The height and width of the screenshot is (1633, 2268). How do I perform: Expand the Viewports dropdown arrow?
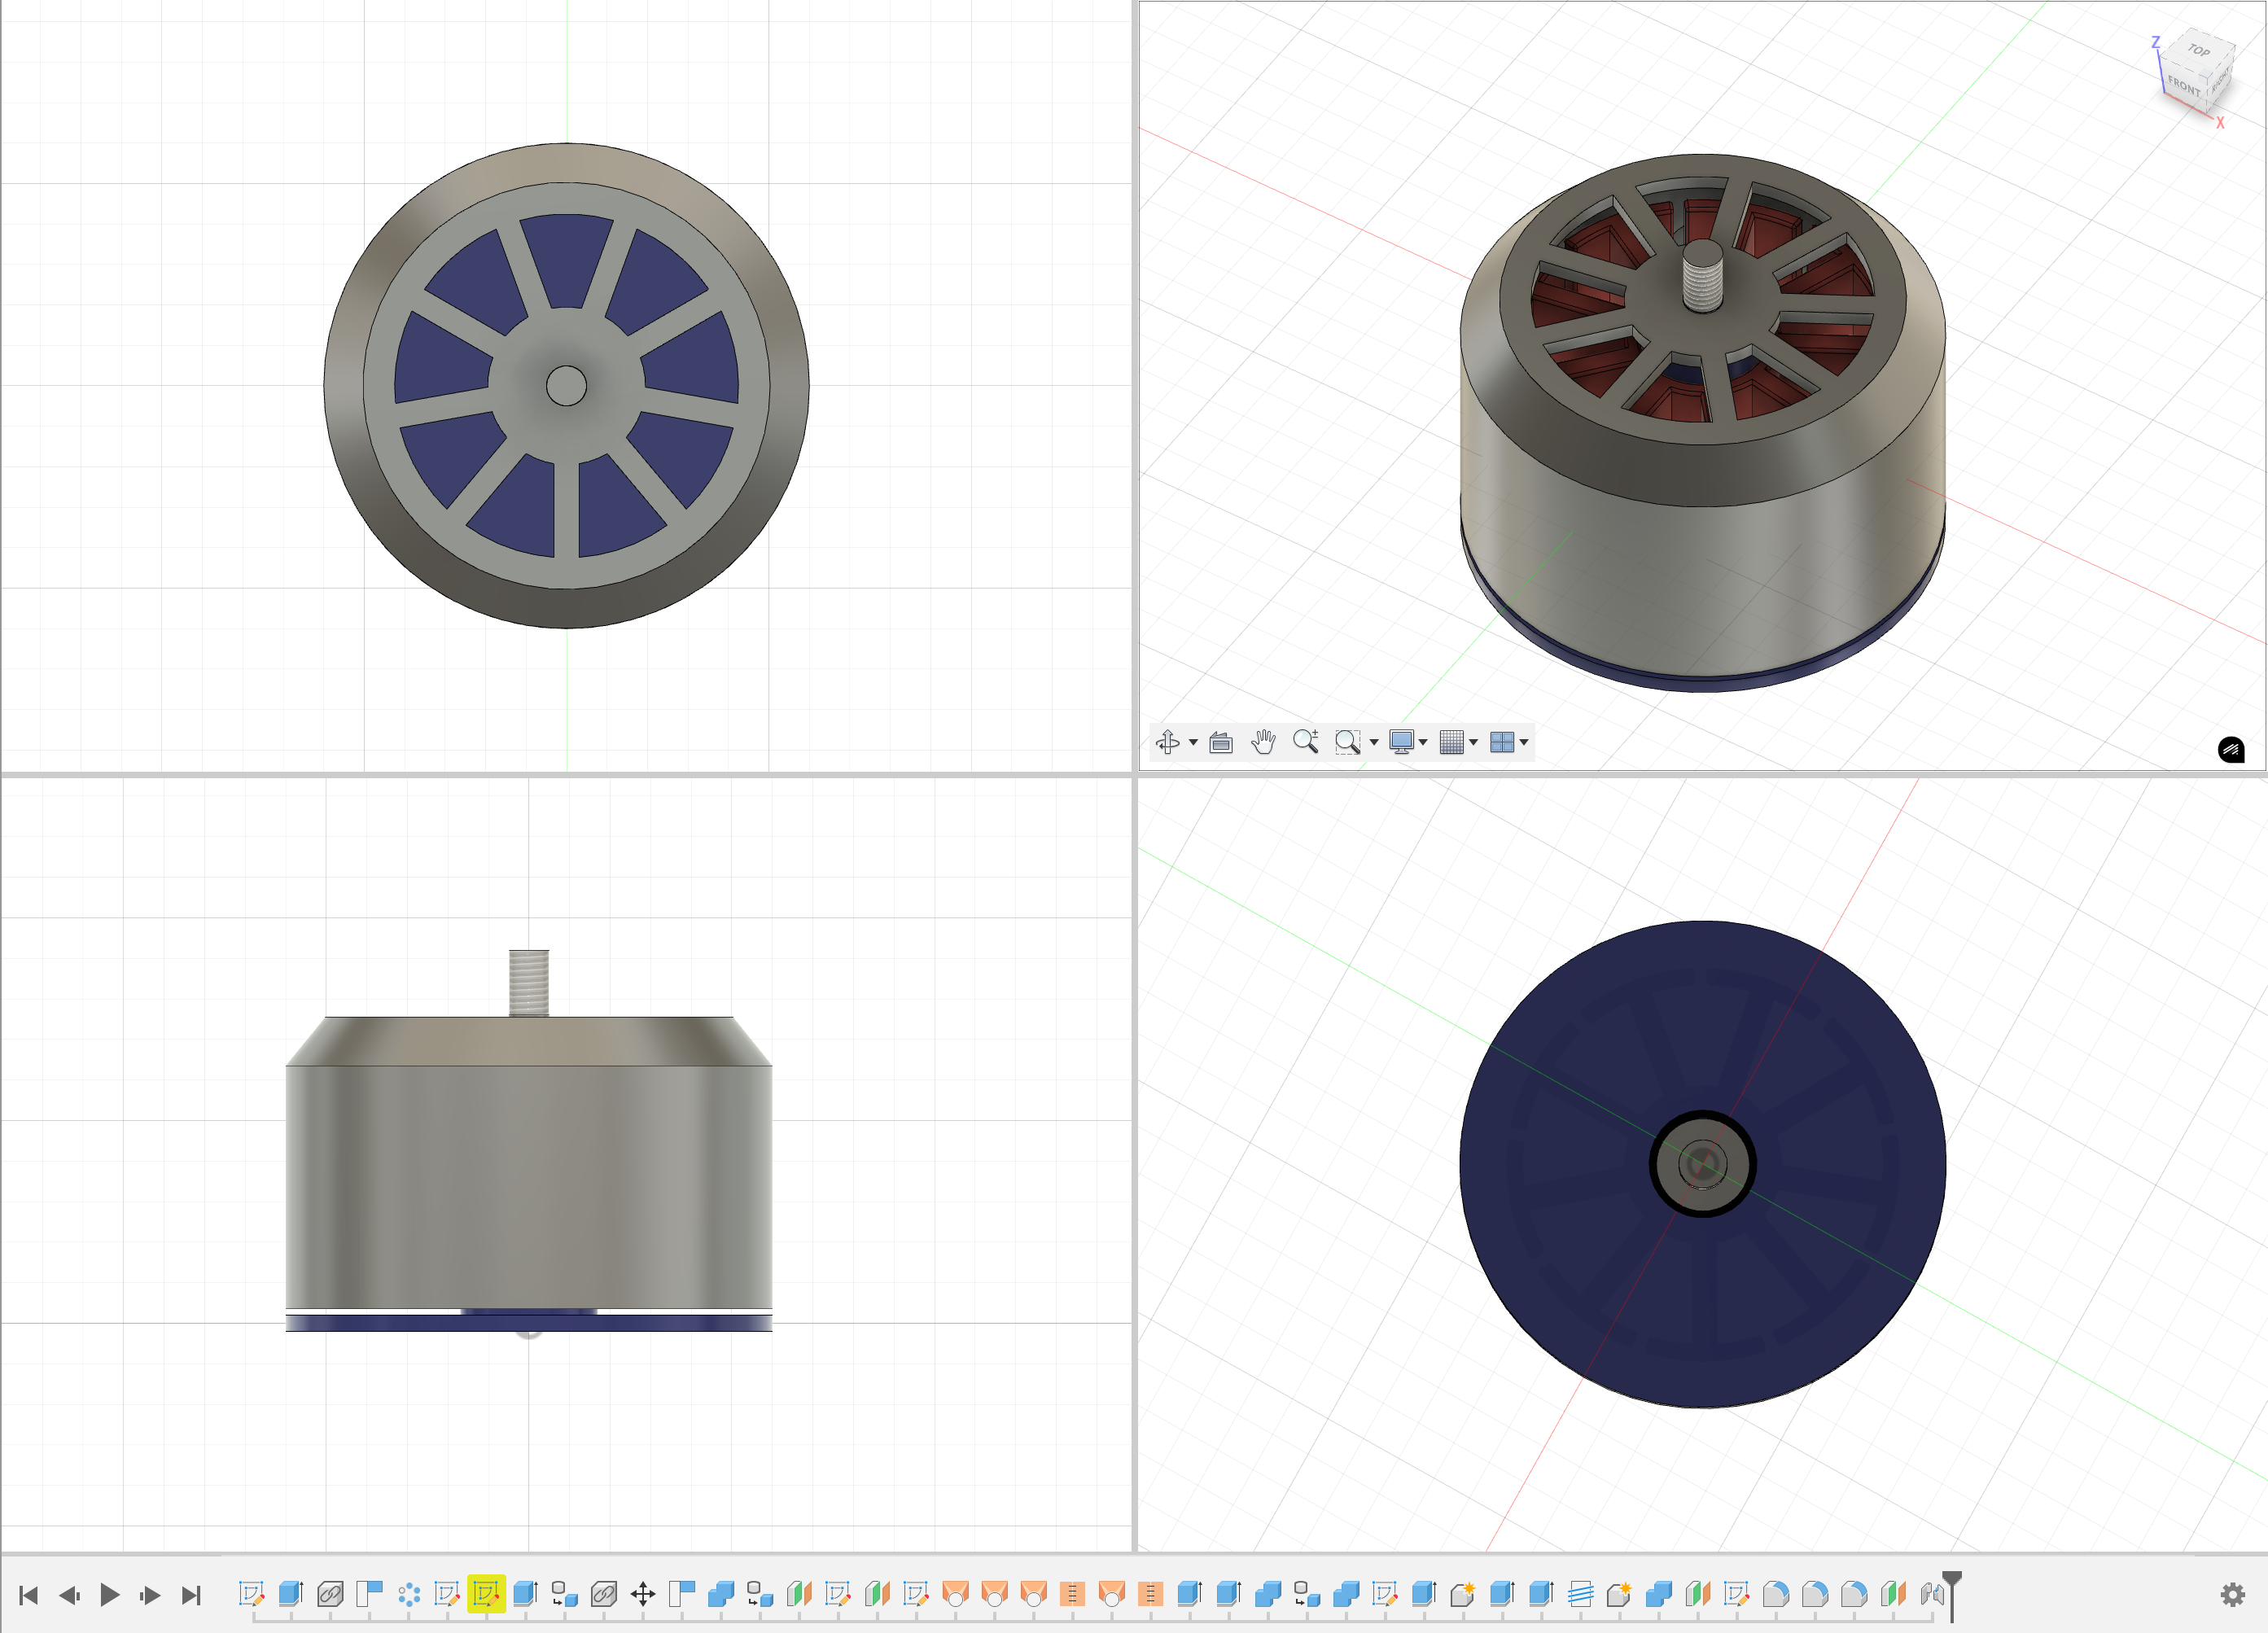point(1524,742)
